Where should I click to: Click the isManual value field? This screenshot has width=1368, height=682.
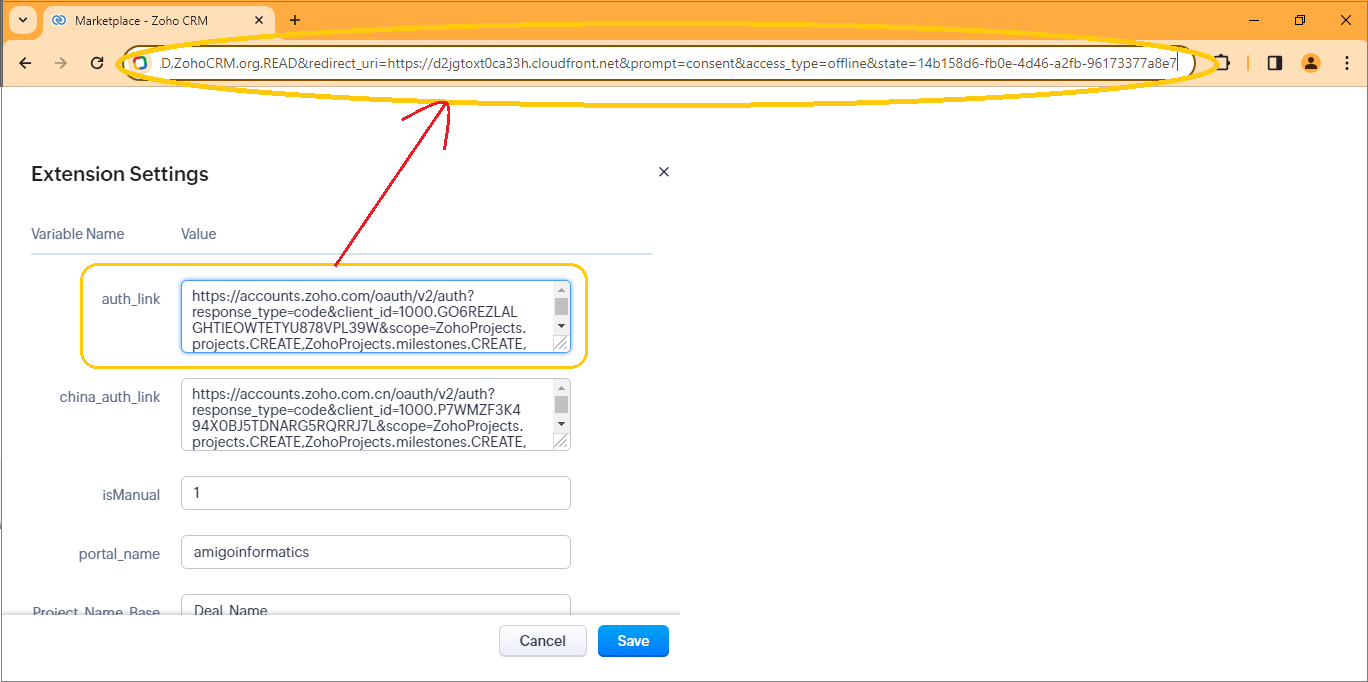click(x=376, y=493)
